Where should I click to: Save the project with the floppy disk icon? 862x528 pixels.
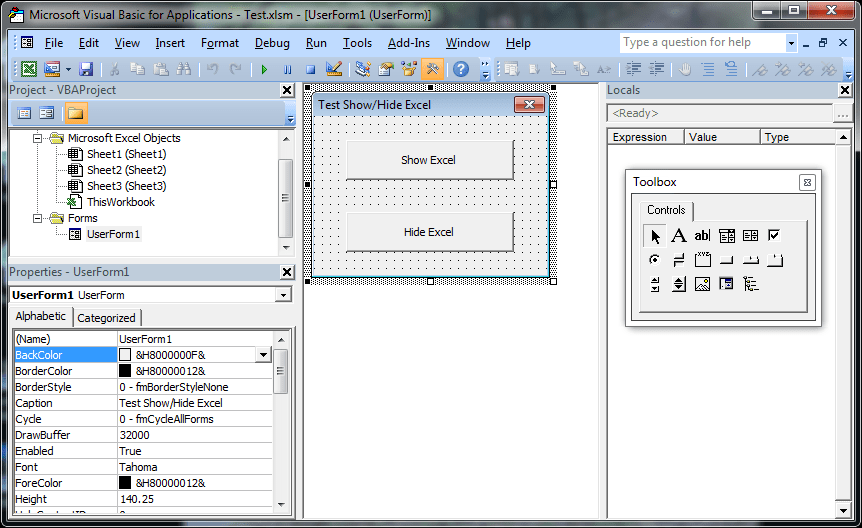click(x=86, y=69)
